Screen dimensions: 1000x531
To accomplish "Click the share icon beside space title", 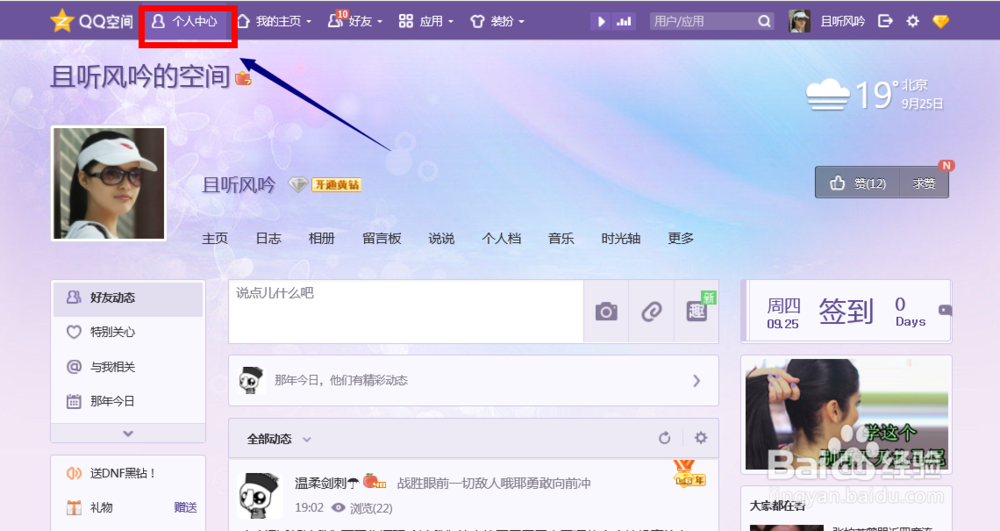I will pyautogui.click(x=243, y=78).
